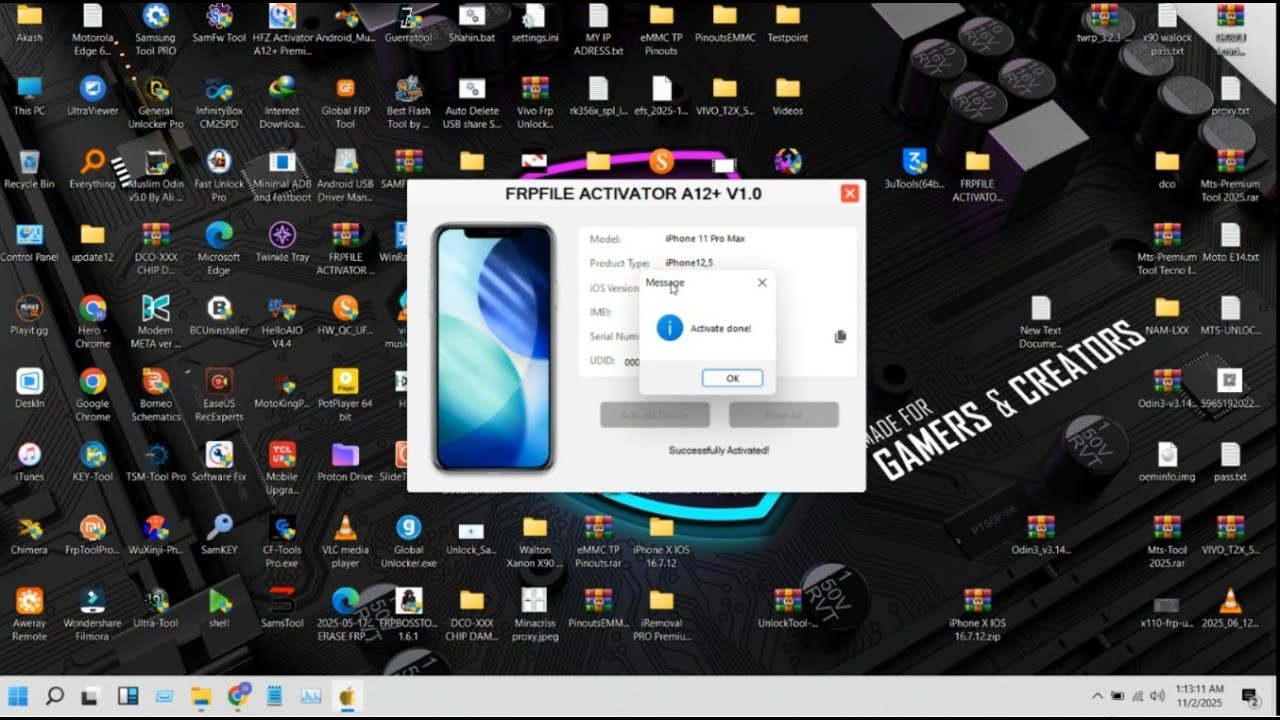The image size is (1280, 720).
Task: Open the Windows Start menu
Action: [18, 696]
